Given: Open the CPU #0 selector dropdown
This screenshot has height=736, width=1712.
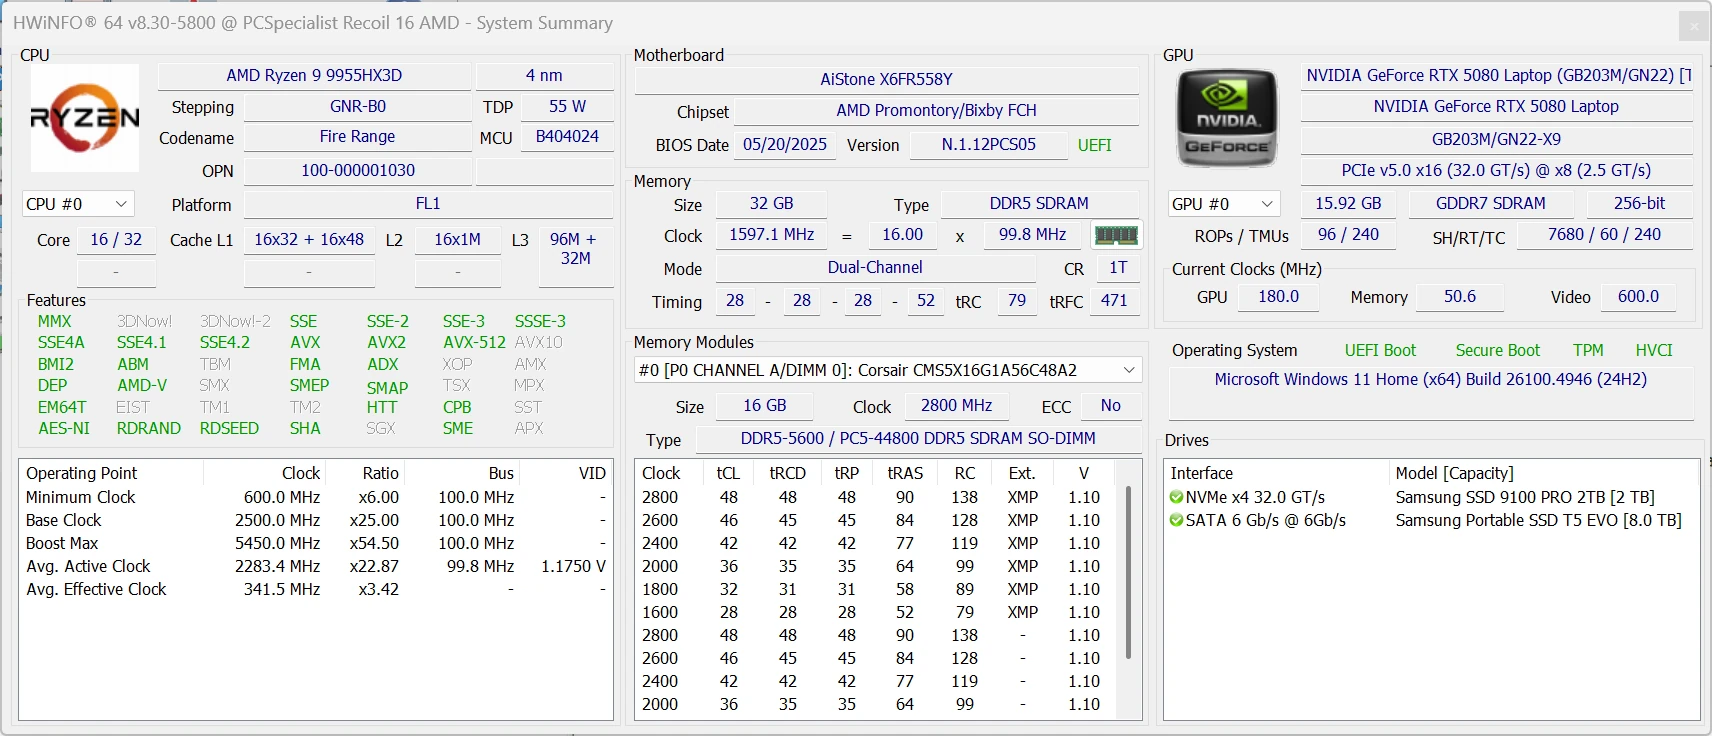Looking at the screenshot, I should click(x=78, y=204).
